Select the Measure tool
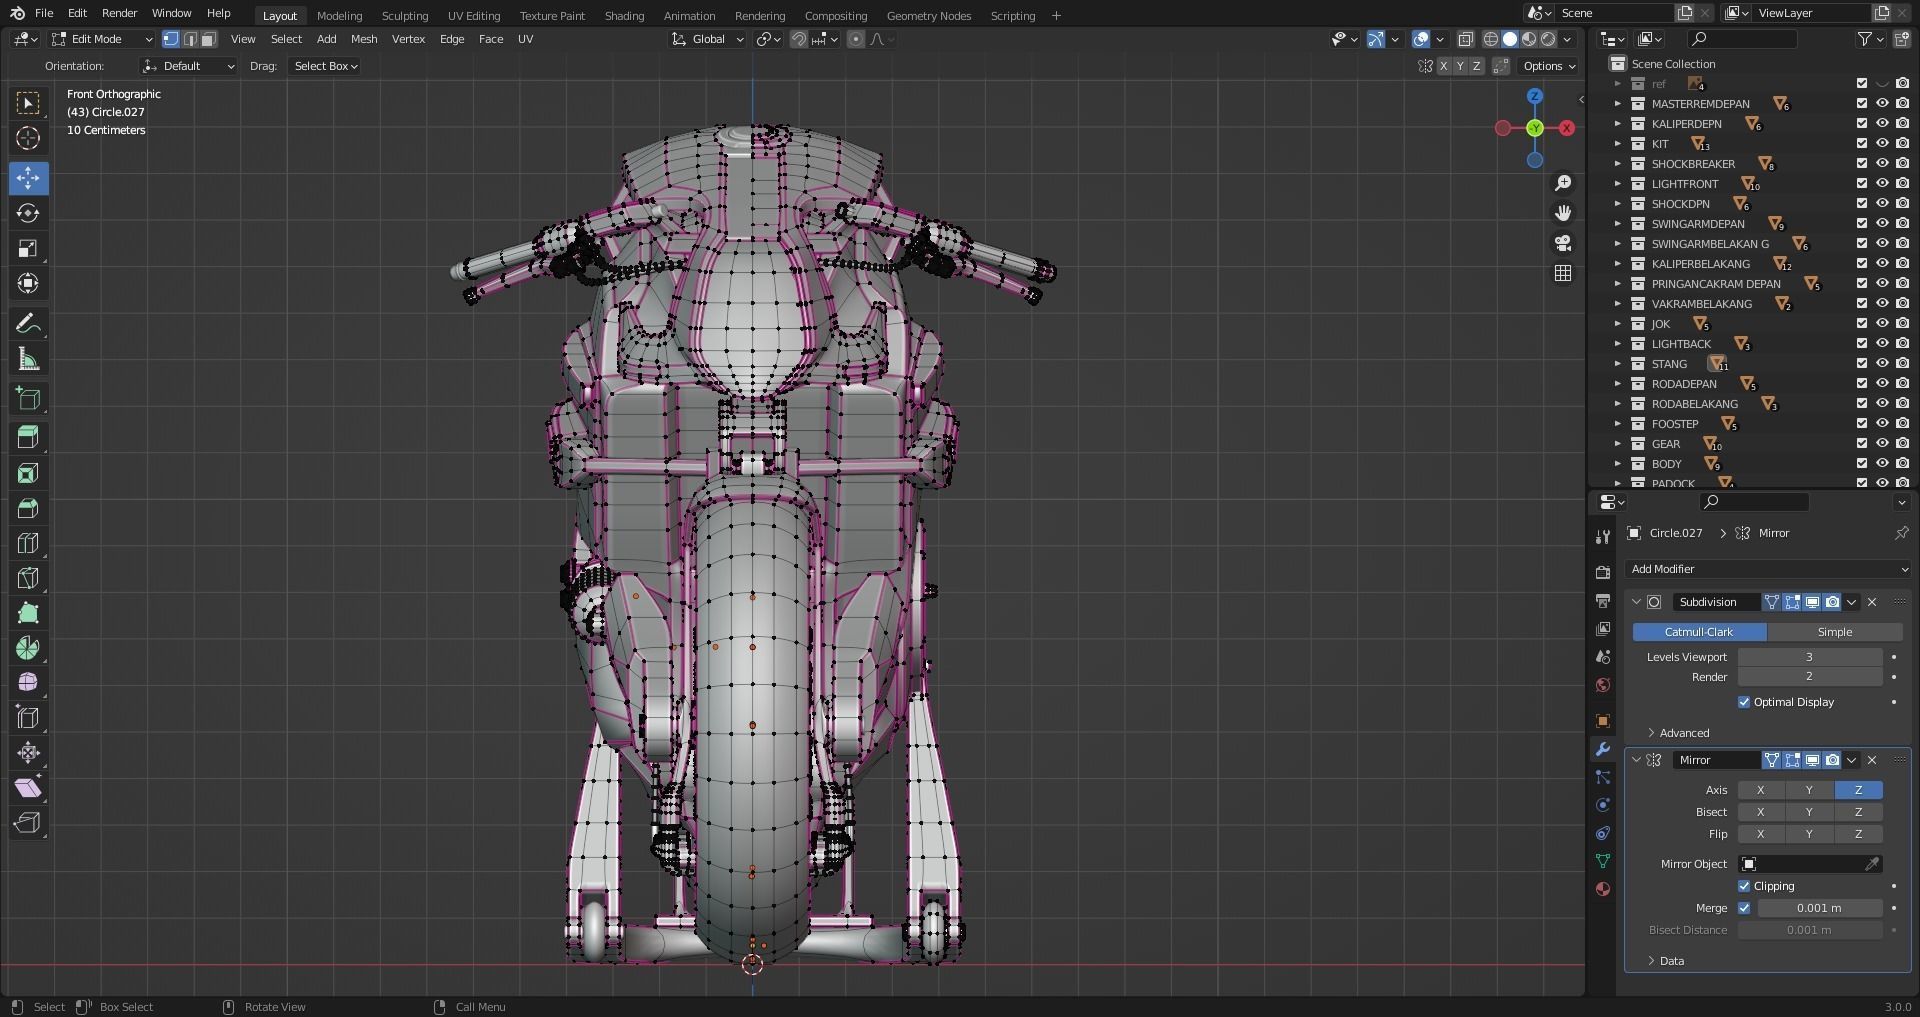1920x1017 pixels. point(28,358)
